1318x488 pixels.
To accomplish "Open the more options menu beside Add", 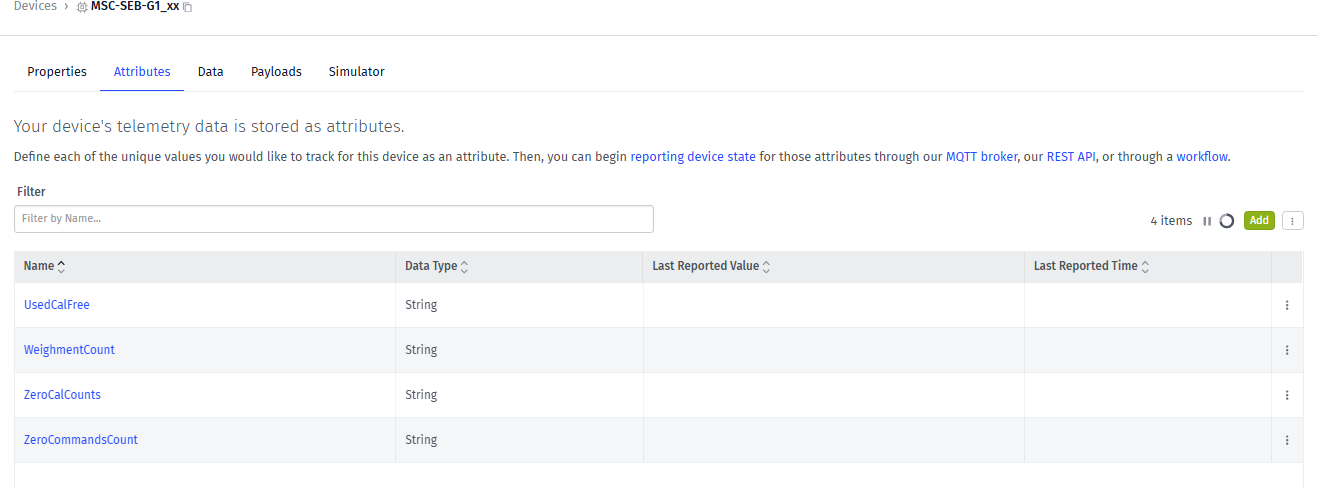I will 1292,221.
